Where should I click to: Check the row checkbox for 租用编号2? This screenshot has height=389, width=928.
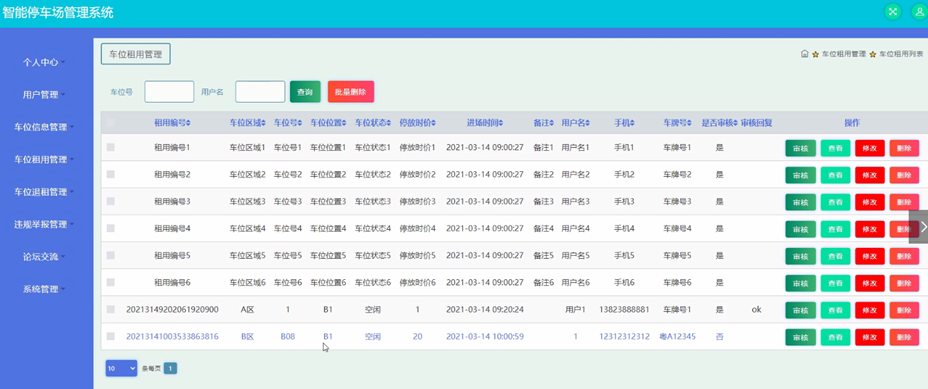click(x=111, y=174)
